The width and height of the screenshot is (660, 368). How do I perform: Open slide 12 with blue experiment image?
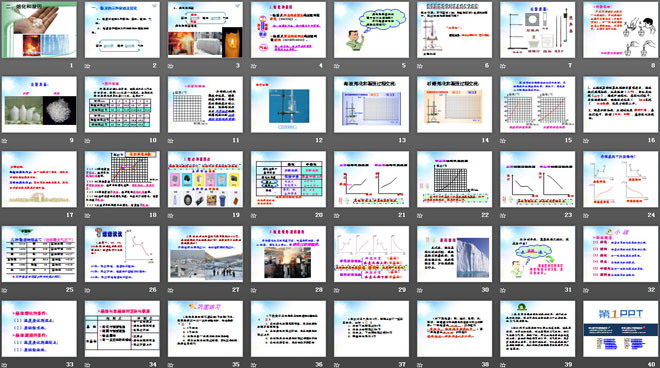[x=288, y=104]
